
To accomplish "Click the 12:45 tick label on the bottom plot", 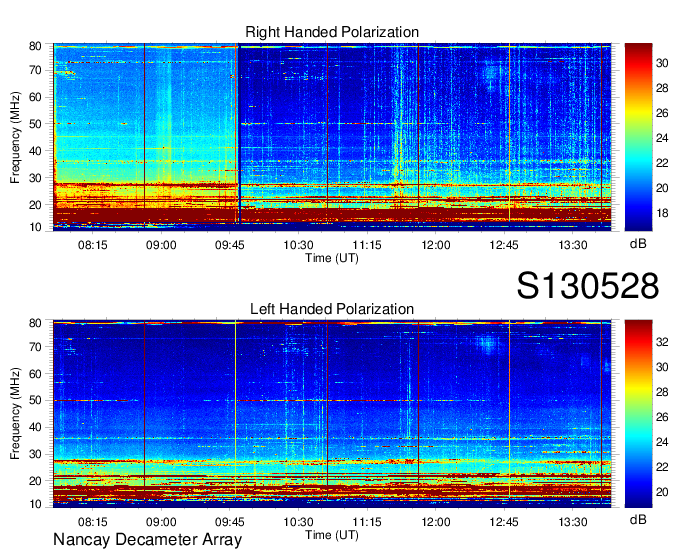I will point(504,522).
